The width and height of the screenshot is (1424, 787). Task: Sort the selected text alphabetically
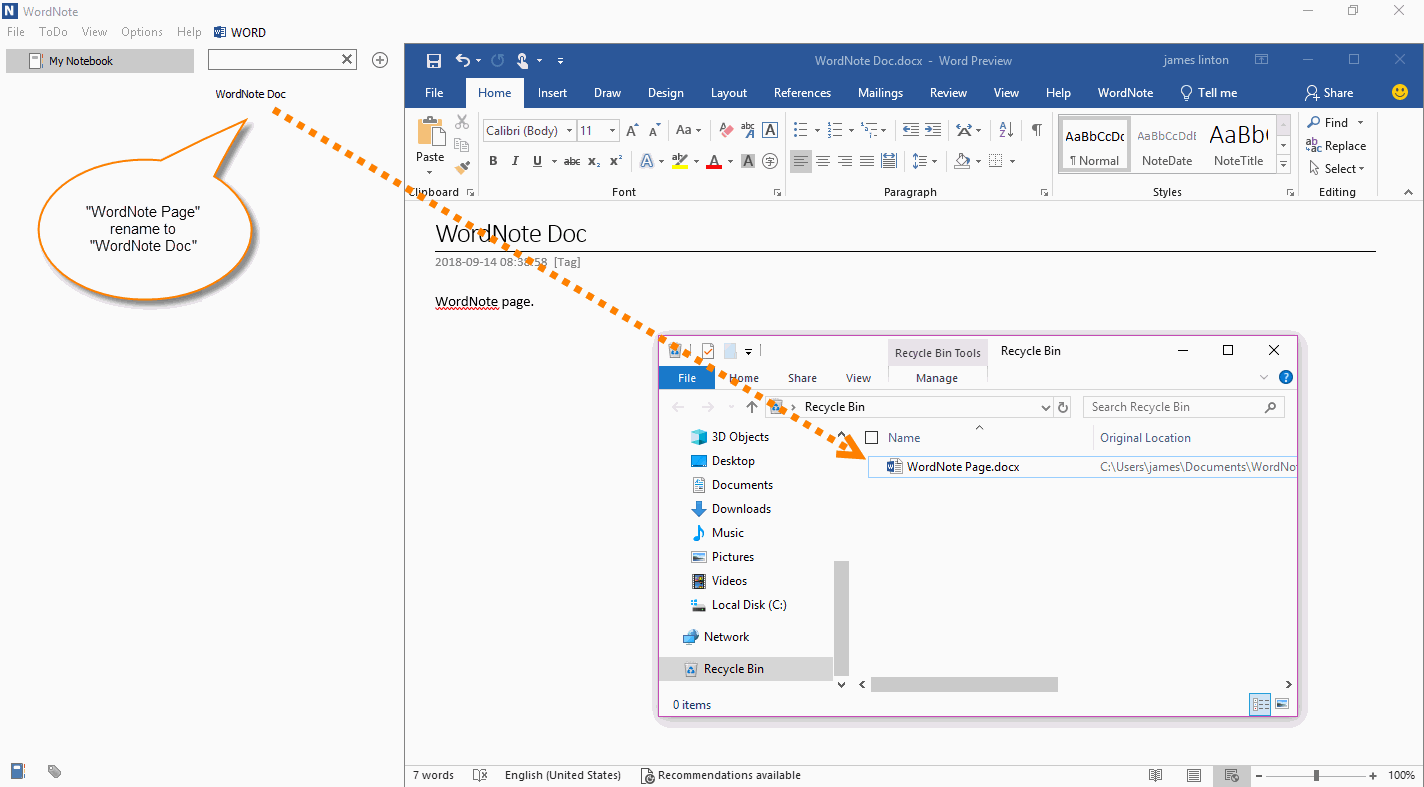pyautogui.click(x=1006, y=130)
